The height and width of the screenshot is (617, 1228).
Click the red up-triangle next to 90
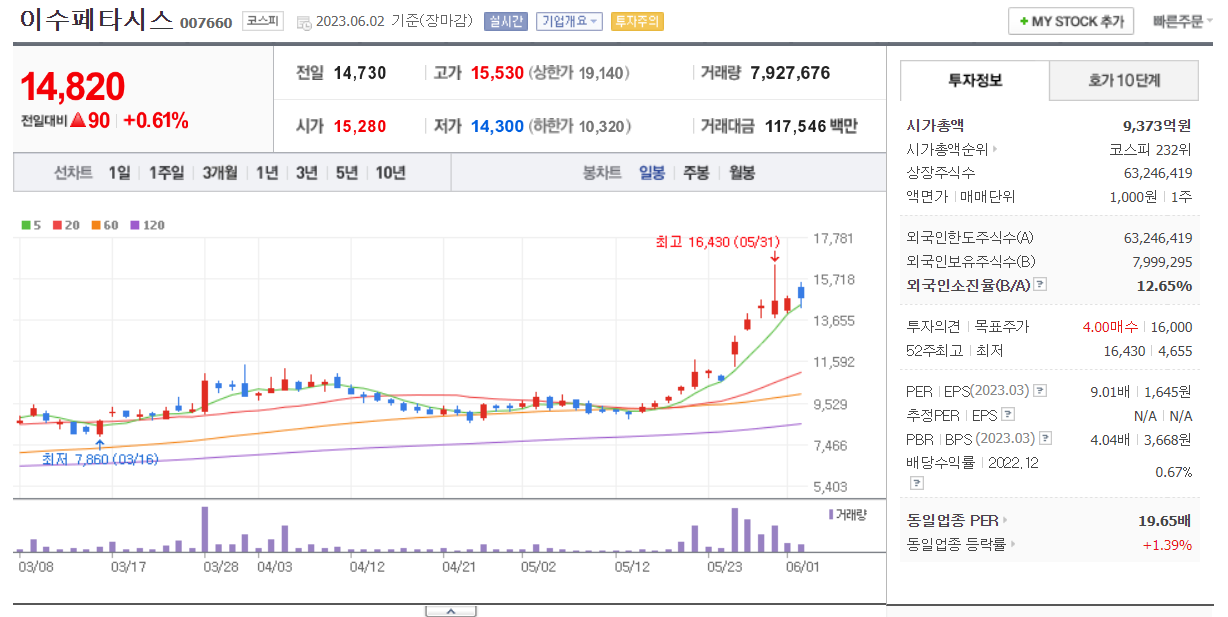76,121
